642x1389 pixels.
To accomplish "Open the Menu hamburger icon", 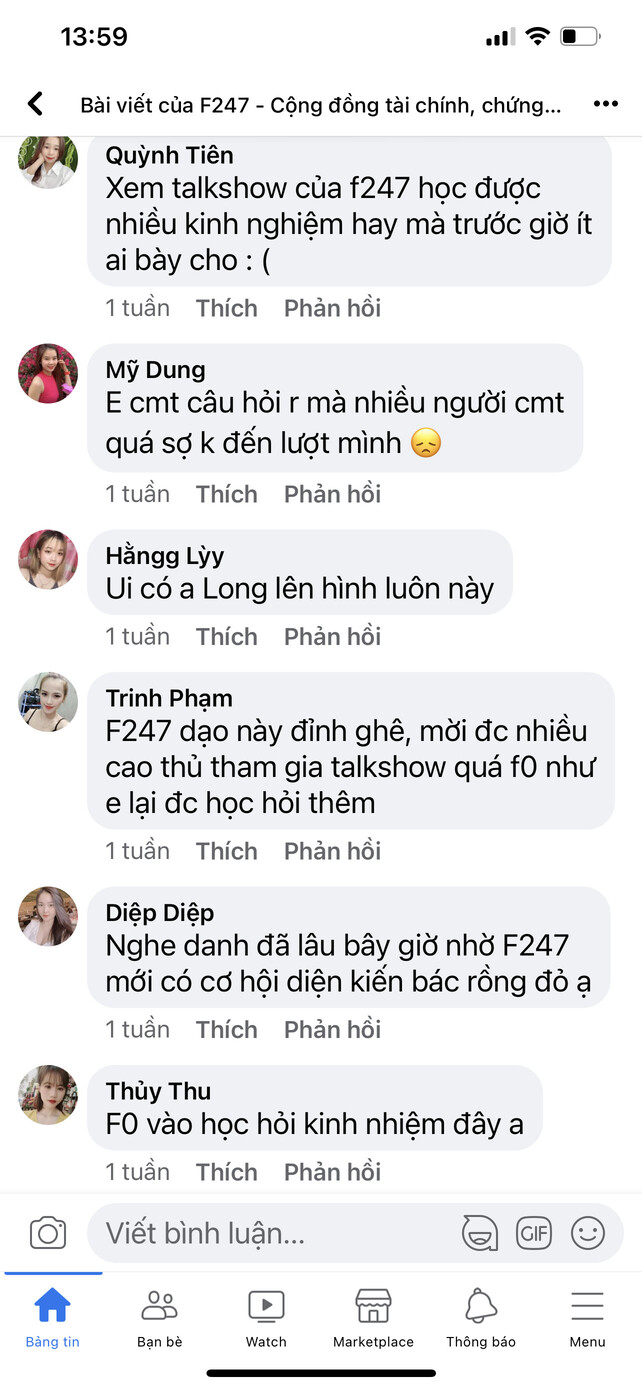I will point(587,1318).
